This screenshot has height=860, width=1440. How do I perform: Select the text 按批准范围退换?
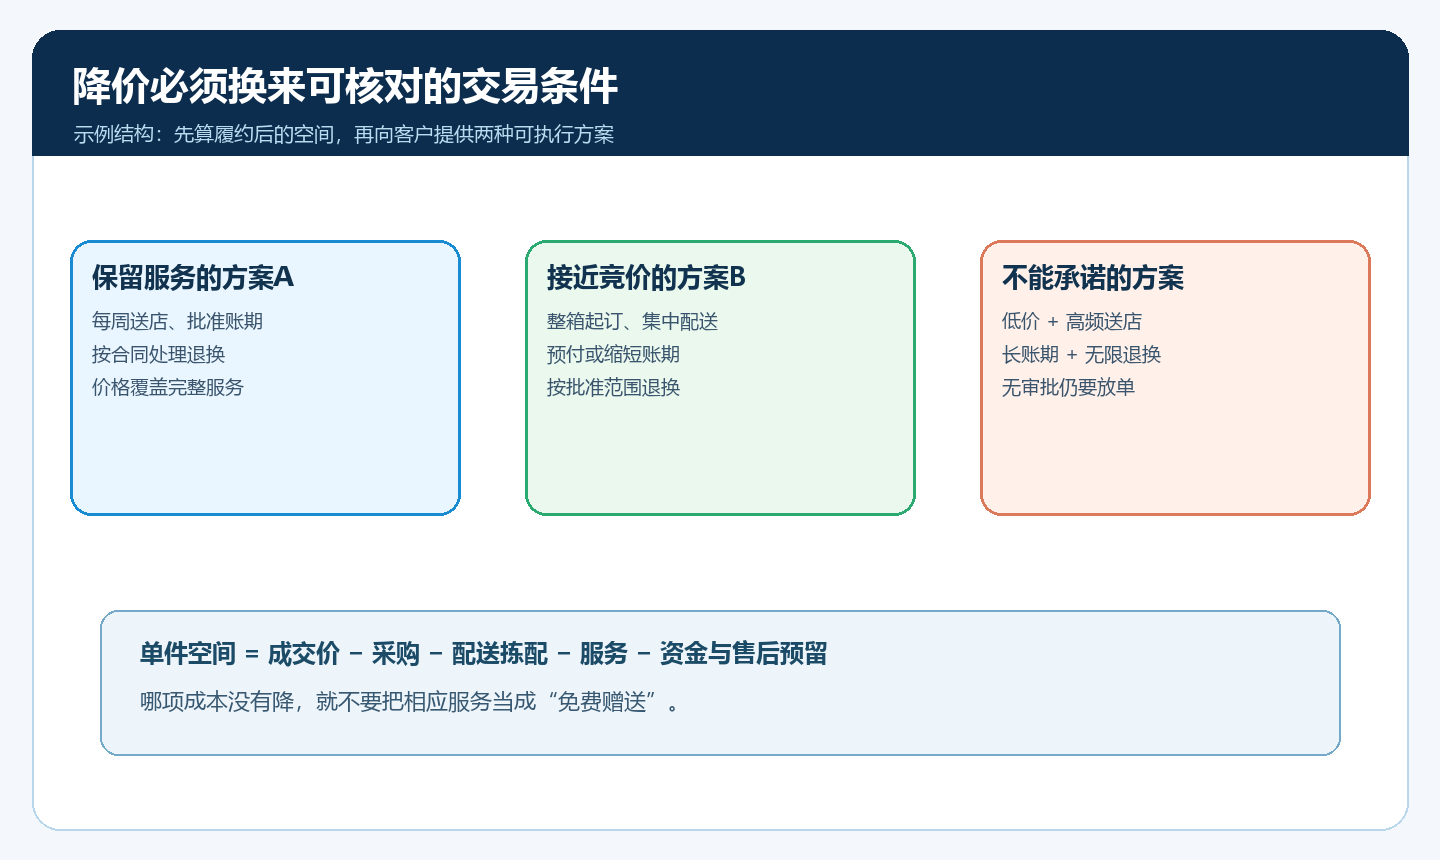click(613, 387)
